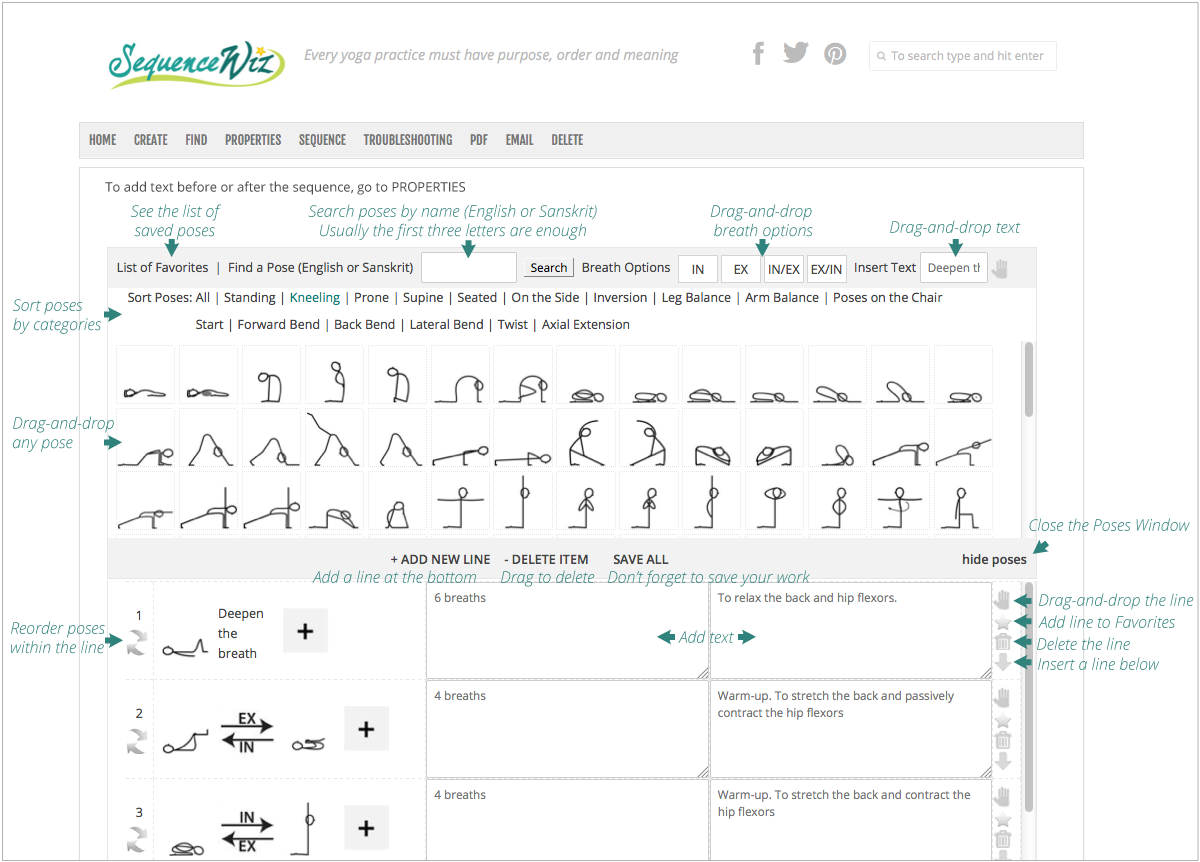Select first pose thumbnail in poses grid
Image resolution: width=1200 pixels, height=862 pixels.
pos(146,375)
